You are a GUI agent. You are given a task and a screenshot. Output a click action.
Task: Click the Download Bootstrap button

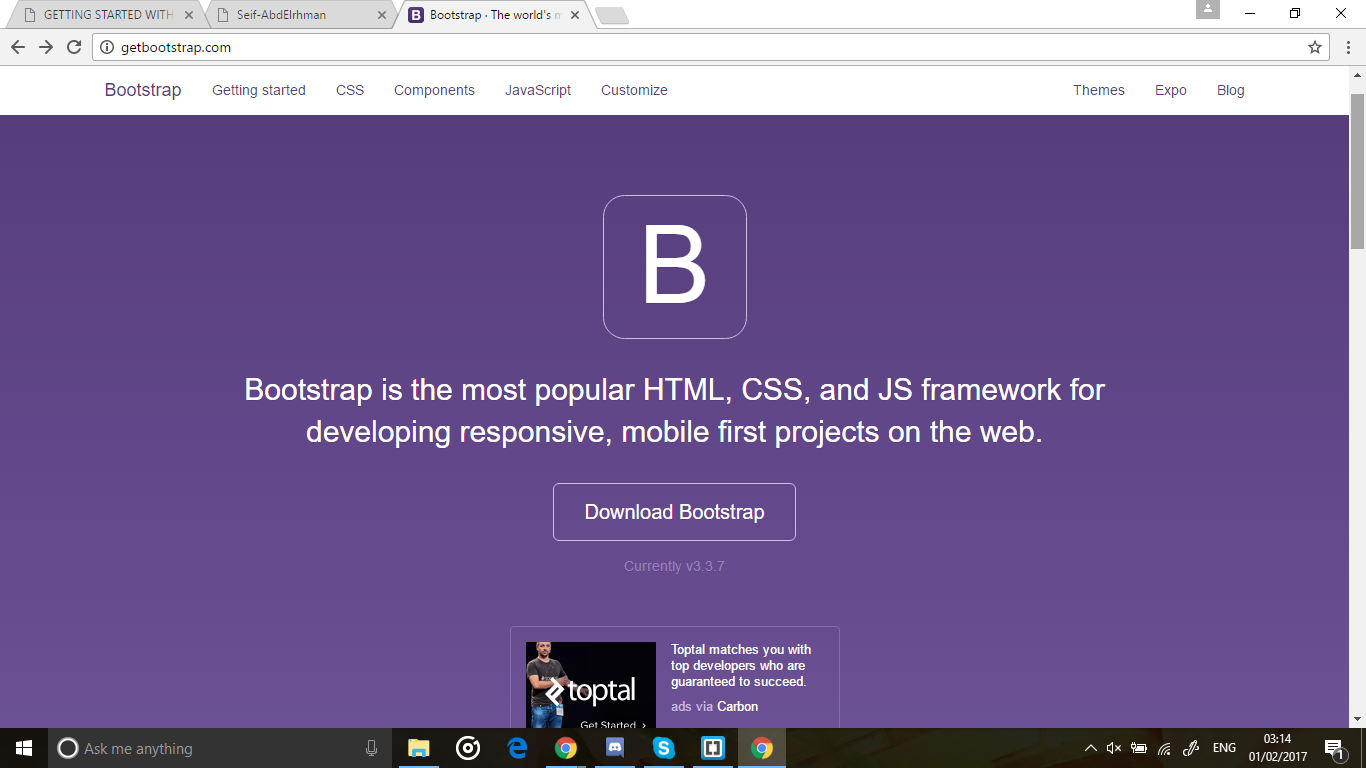(x=674, y=512)
